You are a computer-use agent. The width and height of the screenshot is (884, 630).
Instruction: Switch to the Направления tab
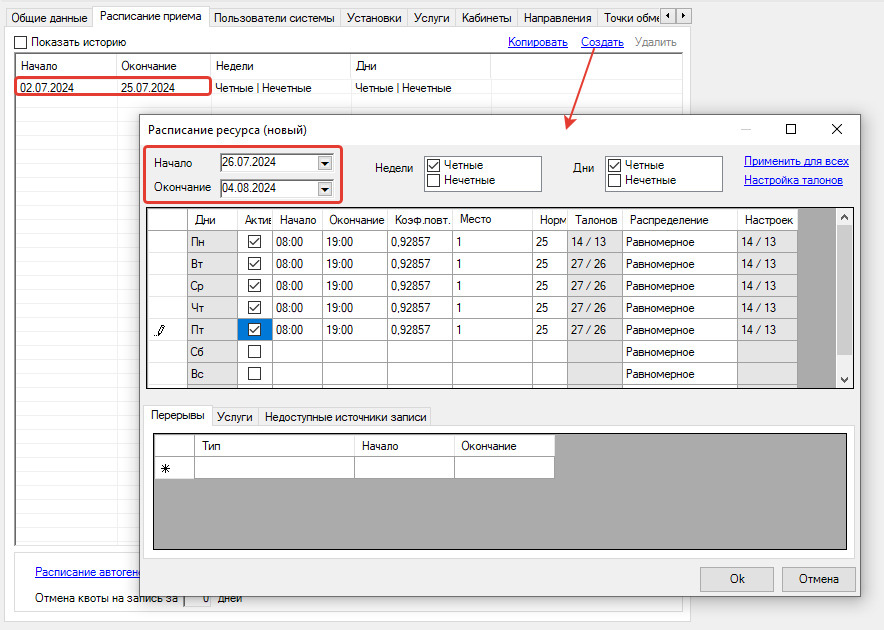coord(558,18)
